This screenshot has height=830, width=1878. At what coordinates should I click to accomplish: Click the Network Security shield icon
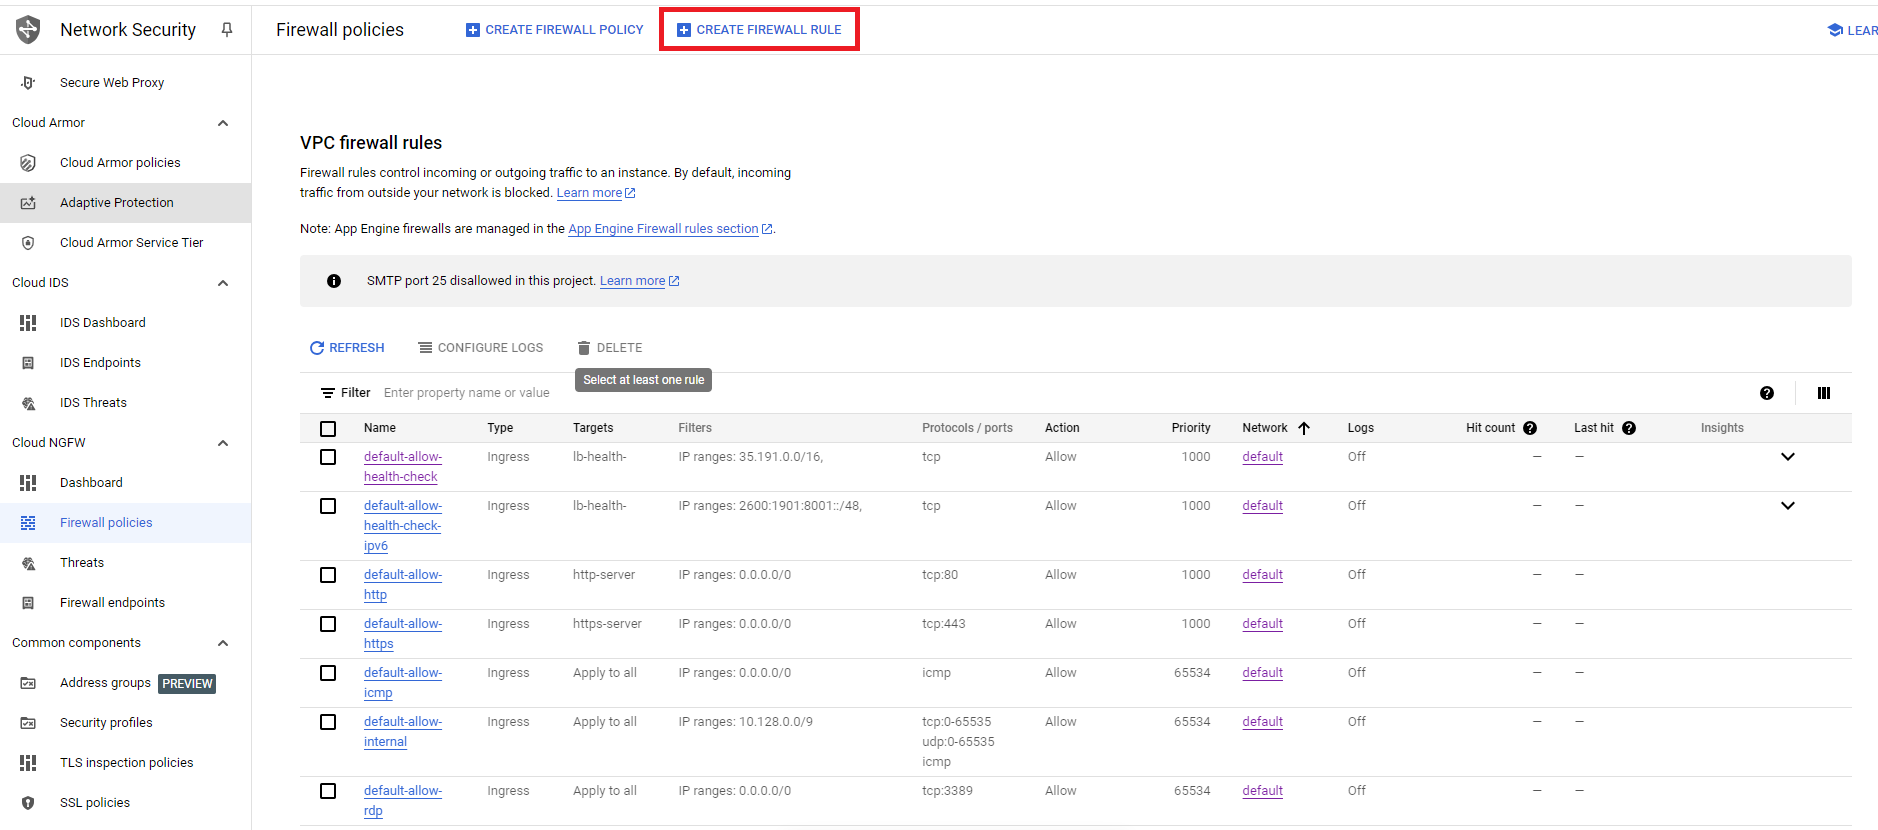[x=28, y=30]
